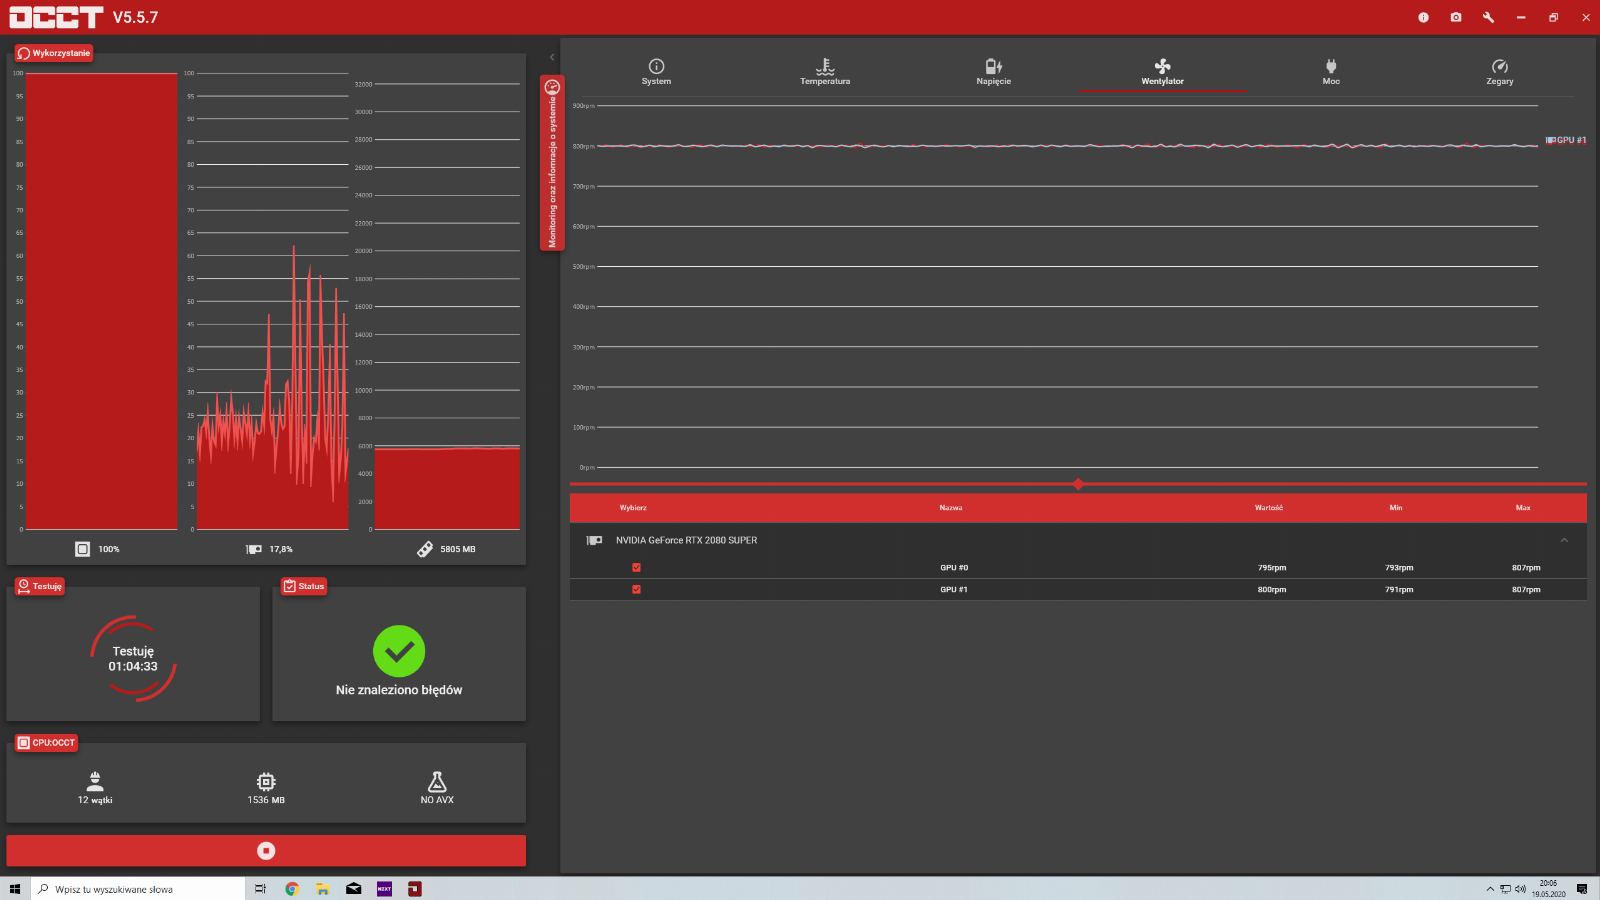1600x900 pixels.
Task: Click the info icon in title bar
Action: pos(1423,17)
